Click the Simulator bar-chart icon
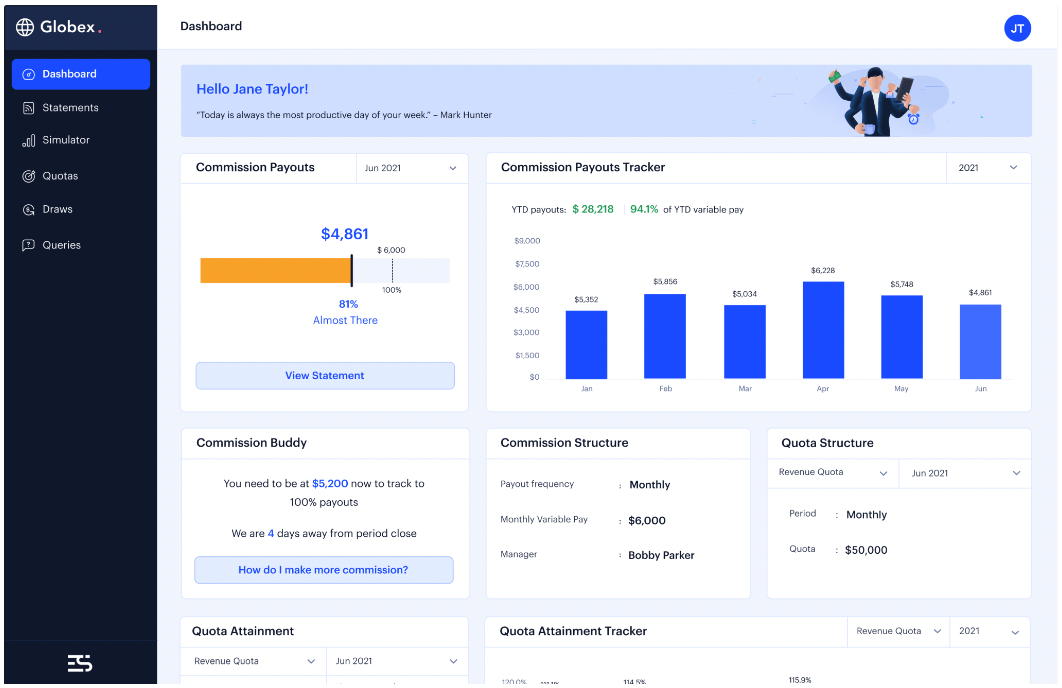 [28, 141]
